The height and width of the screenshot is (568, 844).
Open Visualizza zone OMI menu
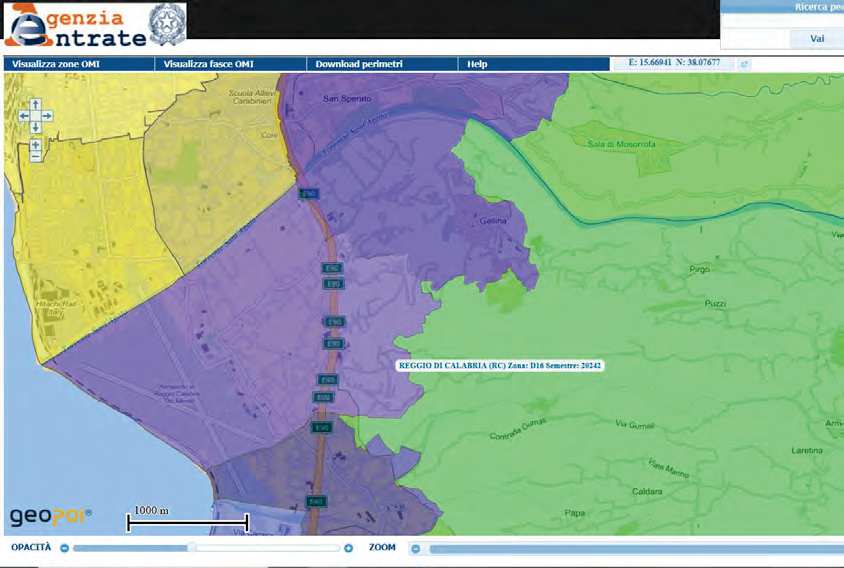[56, 64]
